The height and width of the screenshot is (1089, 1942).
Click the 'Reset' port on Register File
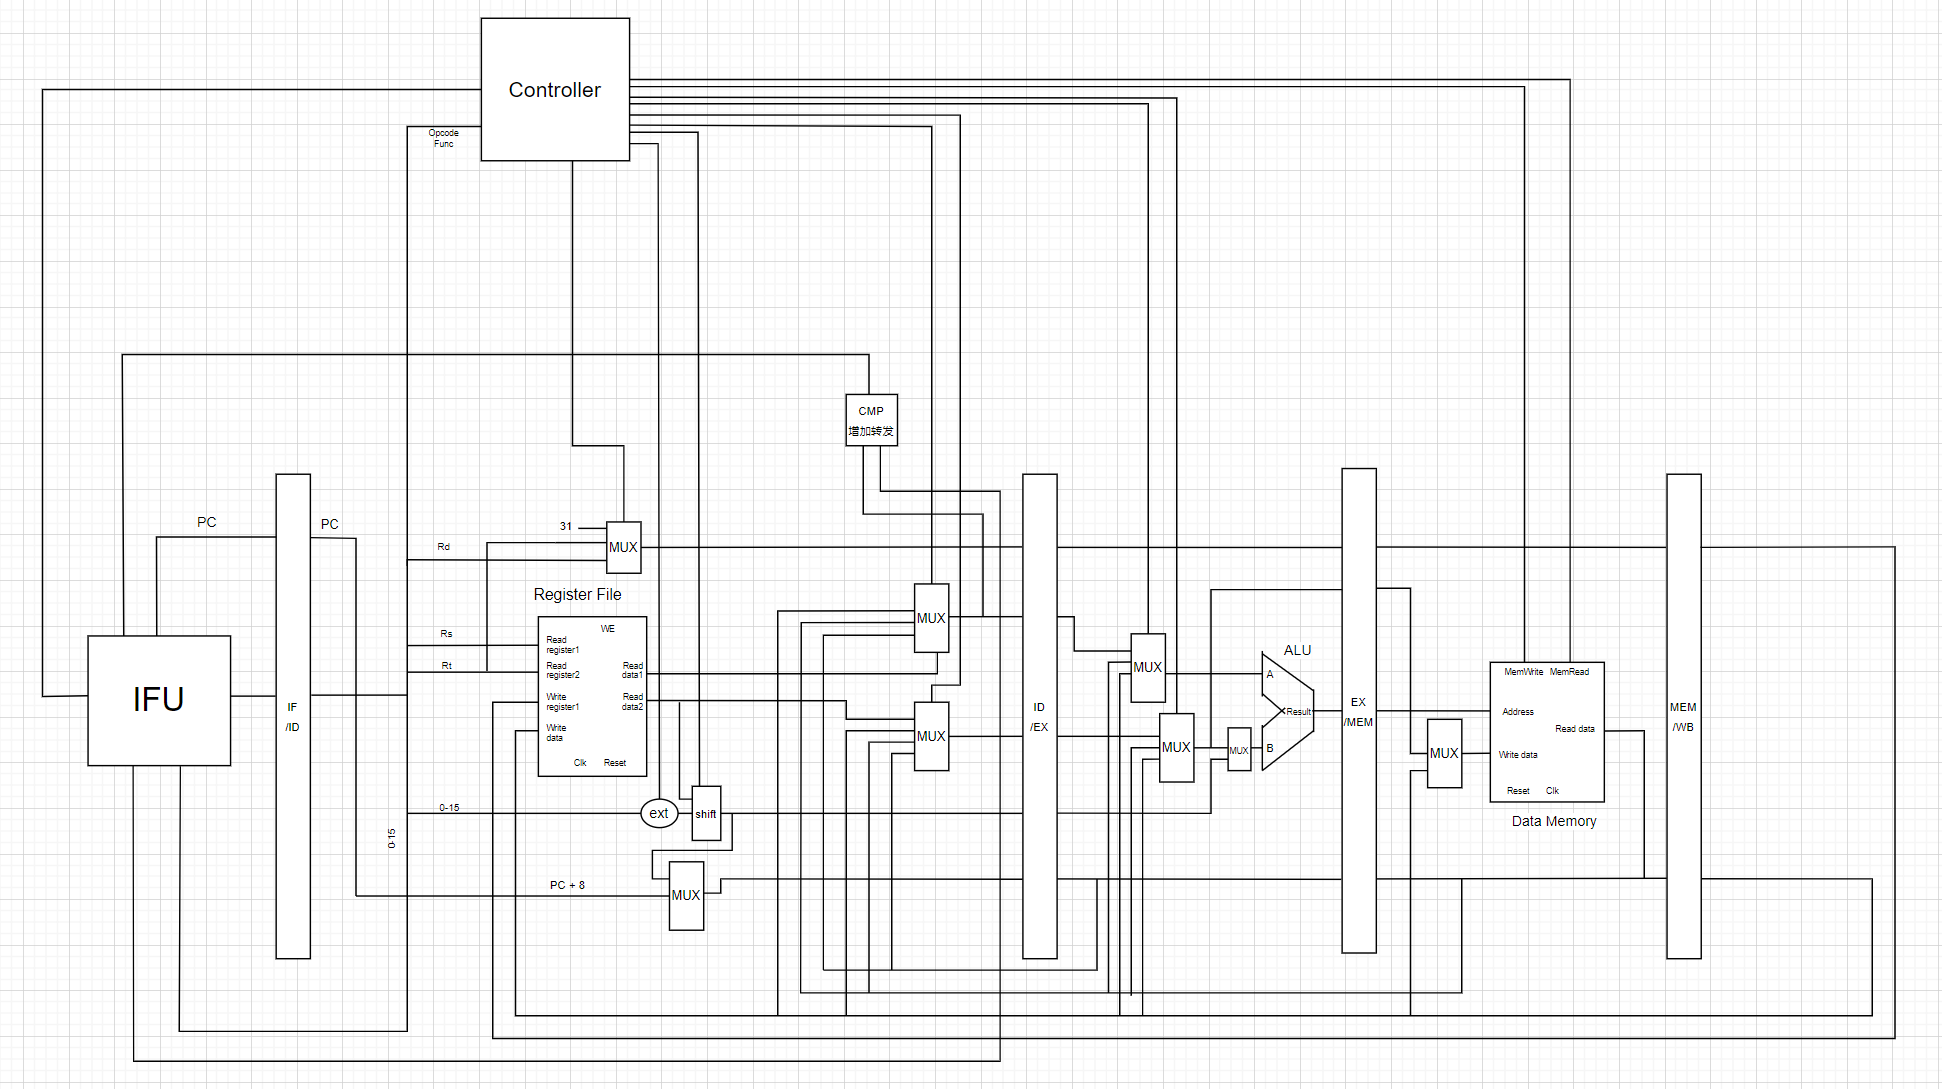click(x=615, y=763)
